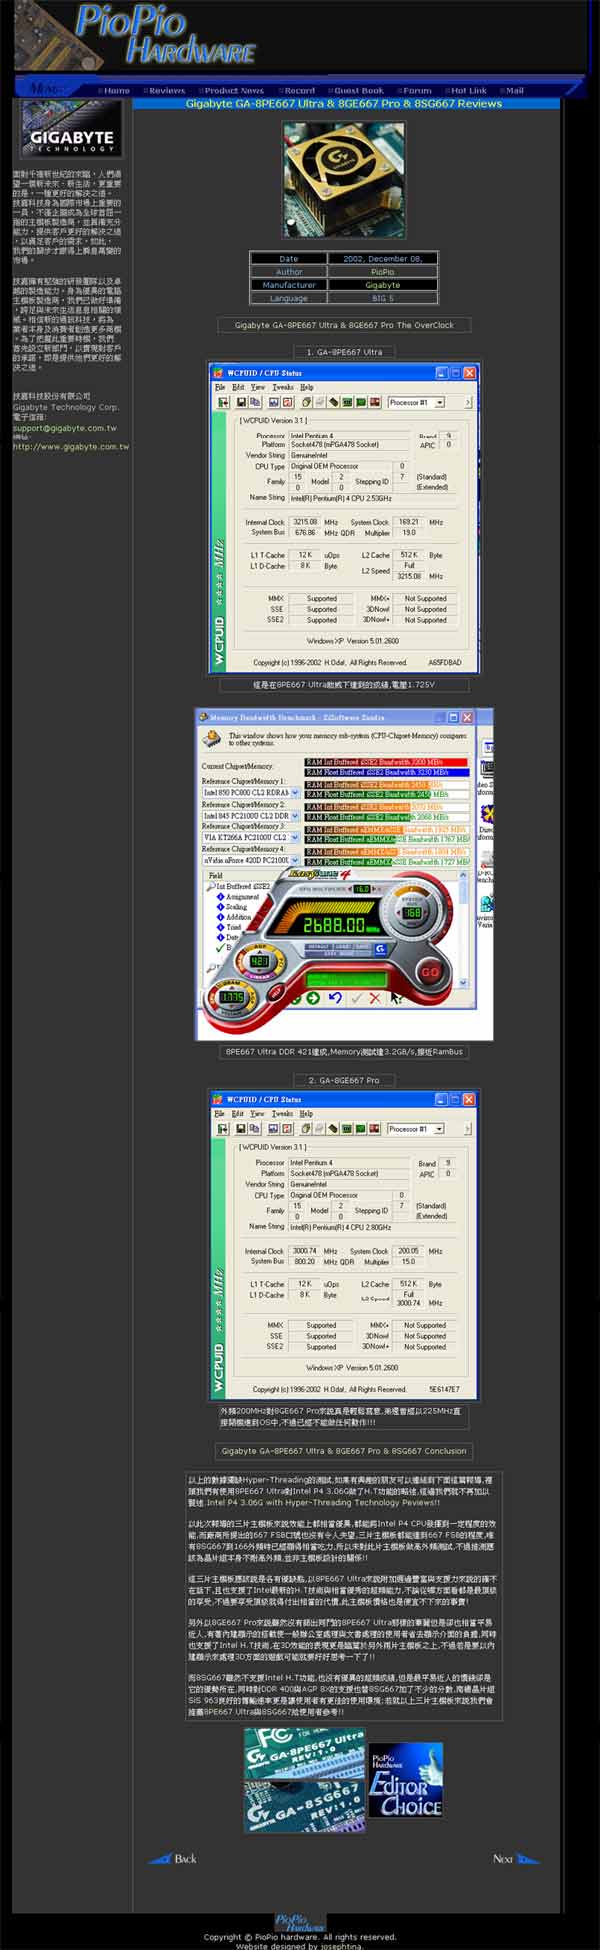Visit the Forum link in navigation

416,90
